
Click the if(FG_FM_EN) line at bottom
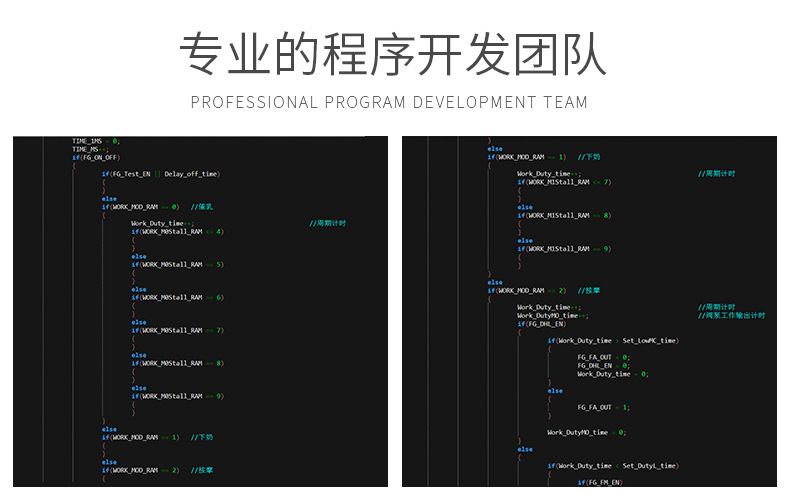tap(600, 482)
